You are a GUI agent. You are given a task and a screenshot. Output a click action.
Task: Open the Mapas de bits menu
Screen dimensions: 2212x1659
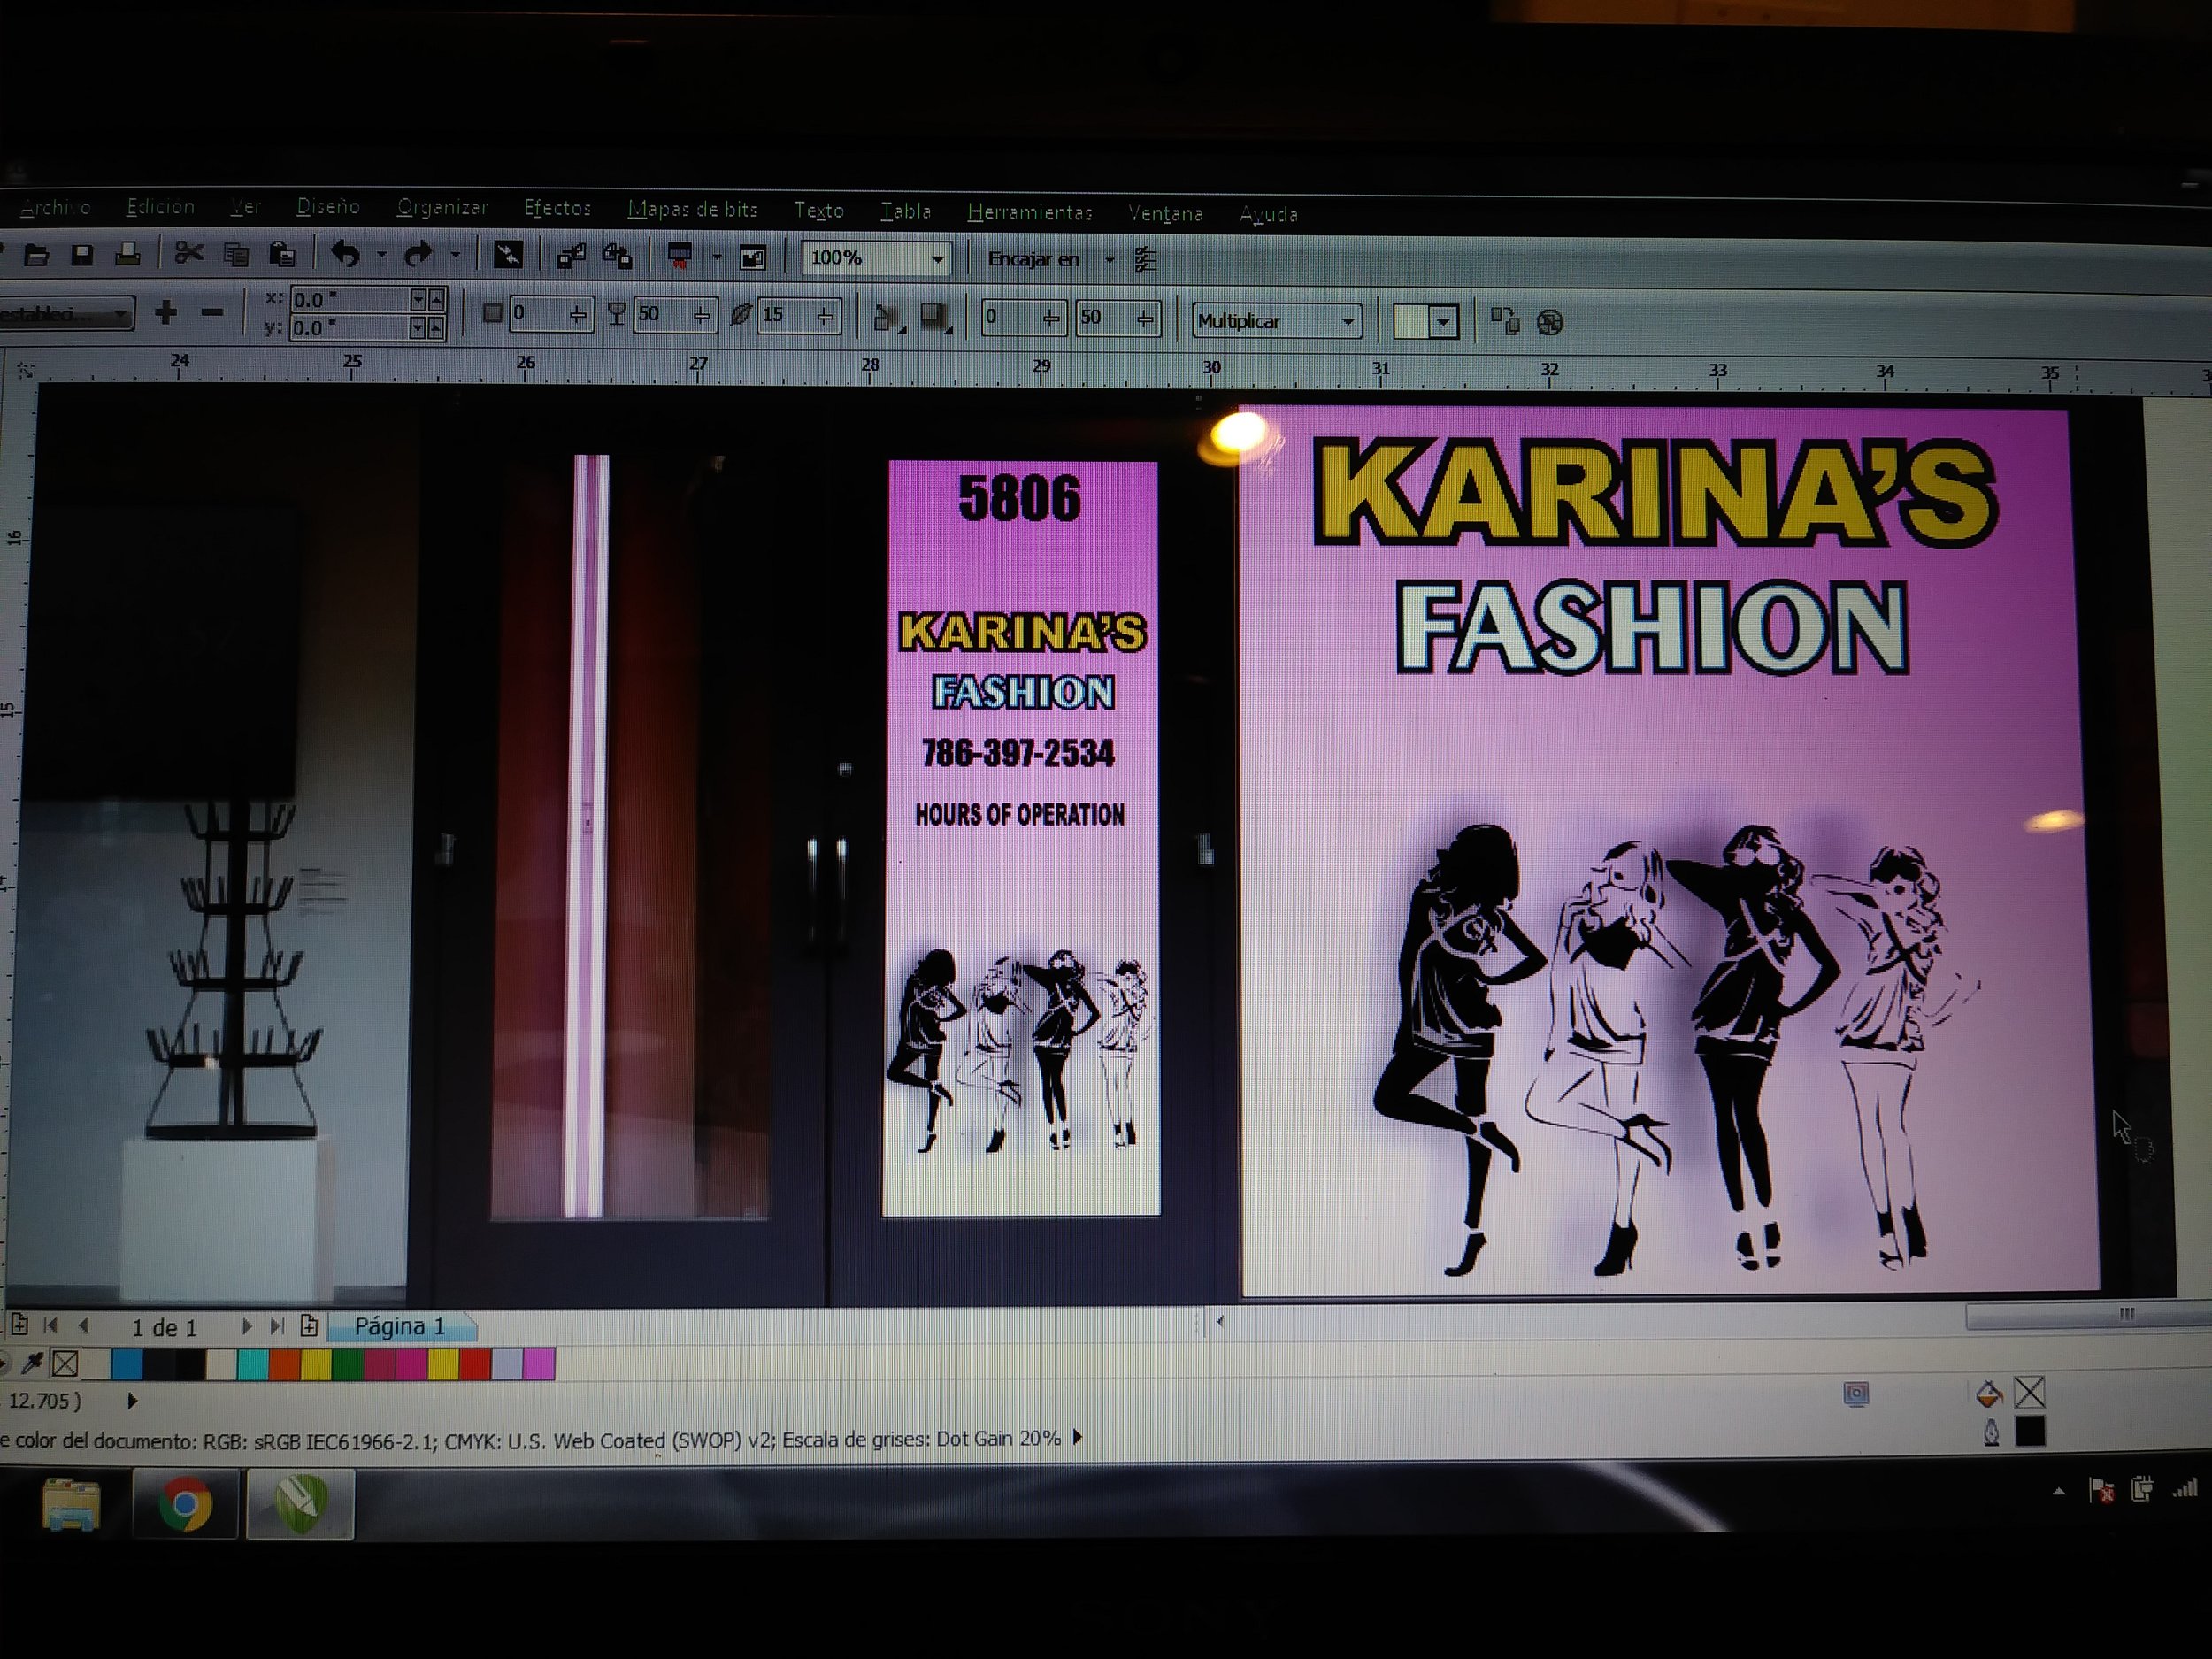point(692,209)
